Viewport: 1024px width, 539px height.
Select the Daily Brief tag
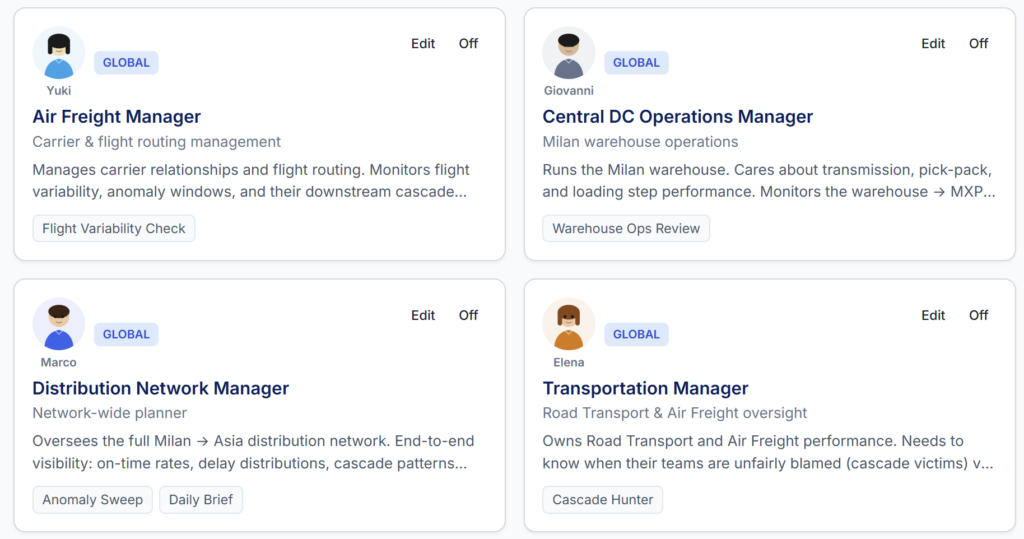point(201,500)
